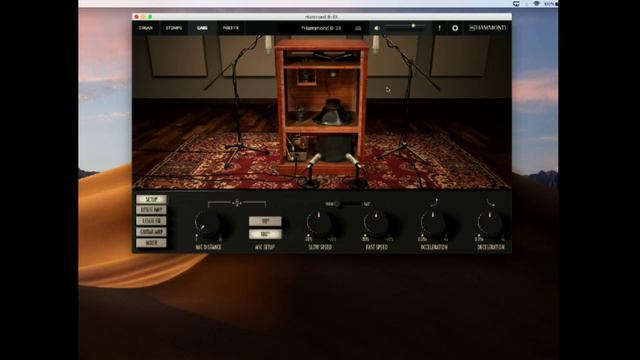Open settings with the gear icon

click(x=455, y=28)
